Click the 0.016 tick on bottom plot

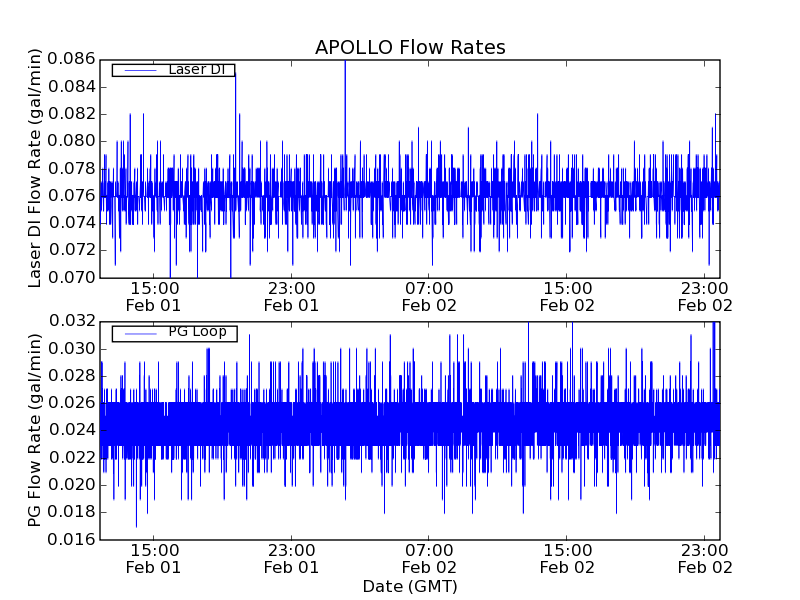71,539
